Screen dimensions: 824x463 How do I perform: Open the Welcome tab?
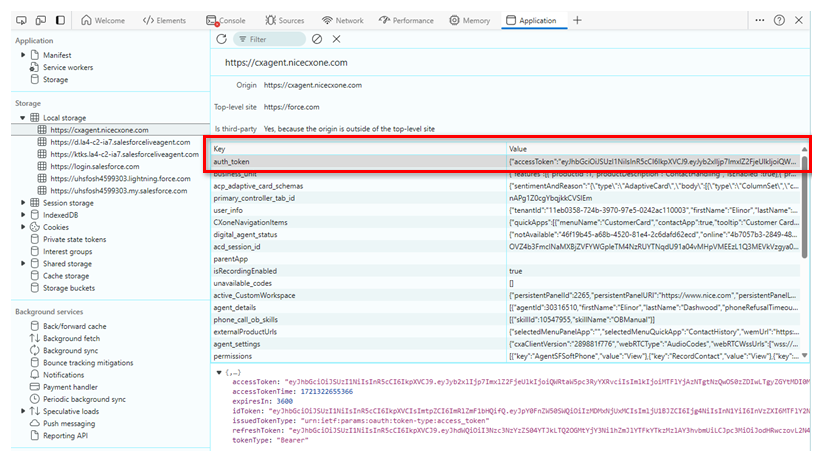(x=103, y=20)
